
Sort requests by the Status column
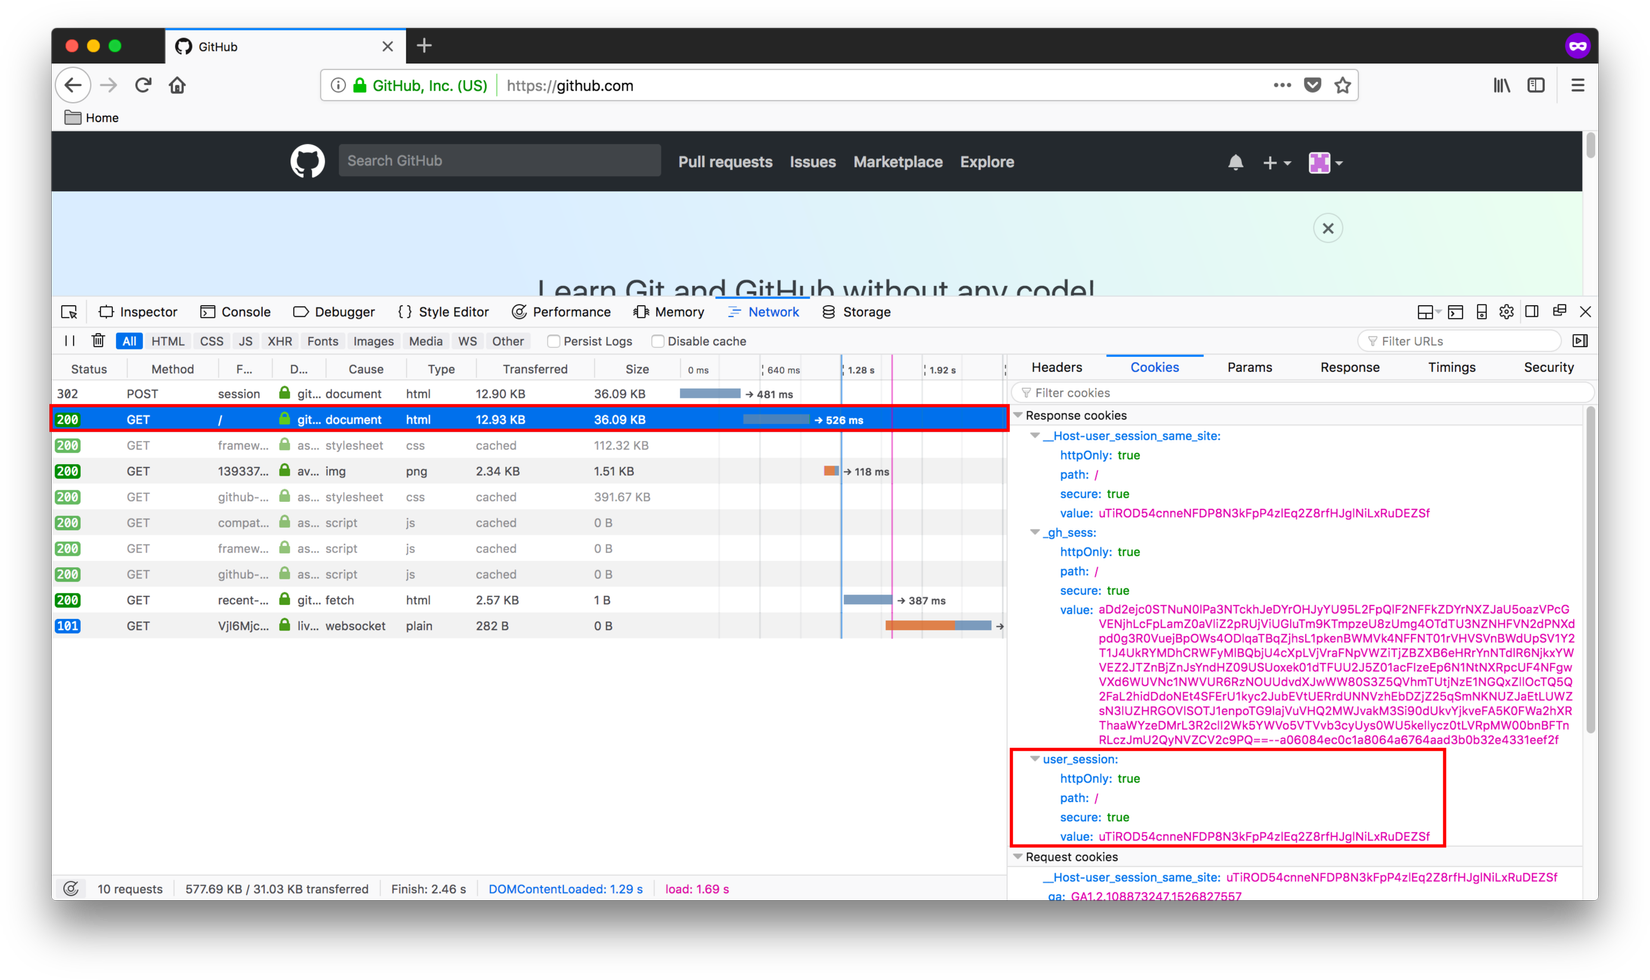point(89,369)
